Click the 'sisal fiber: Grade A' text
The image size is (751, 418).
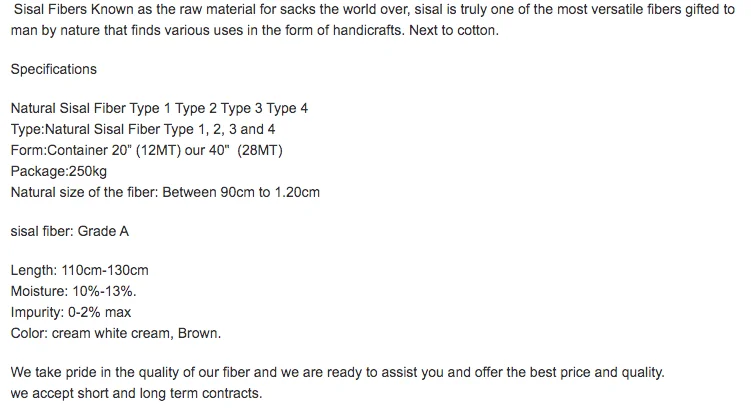click(69, 231)
